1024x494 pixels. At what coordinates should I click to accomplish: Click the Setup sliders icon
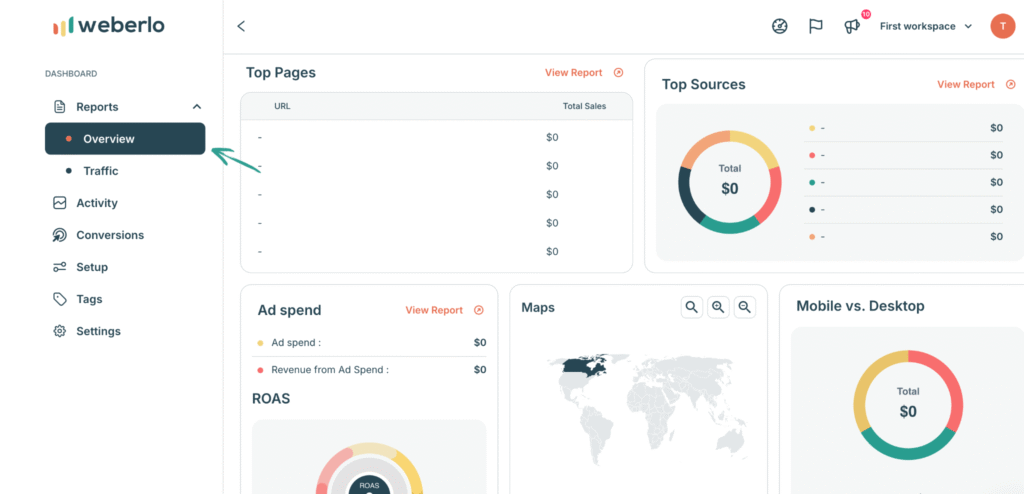pos(59,267)
